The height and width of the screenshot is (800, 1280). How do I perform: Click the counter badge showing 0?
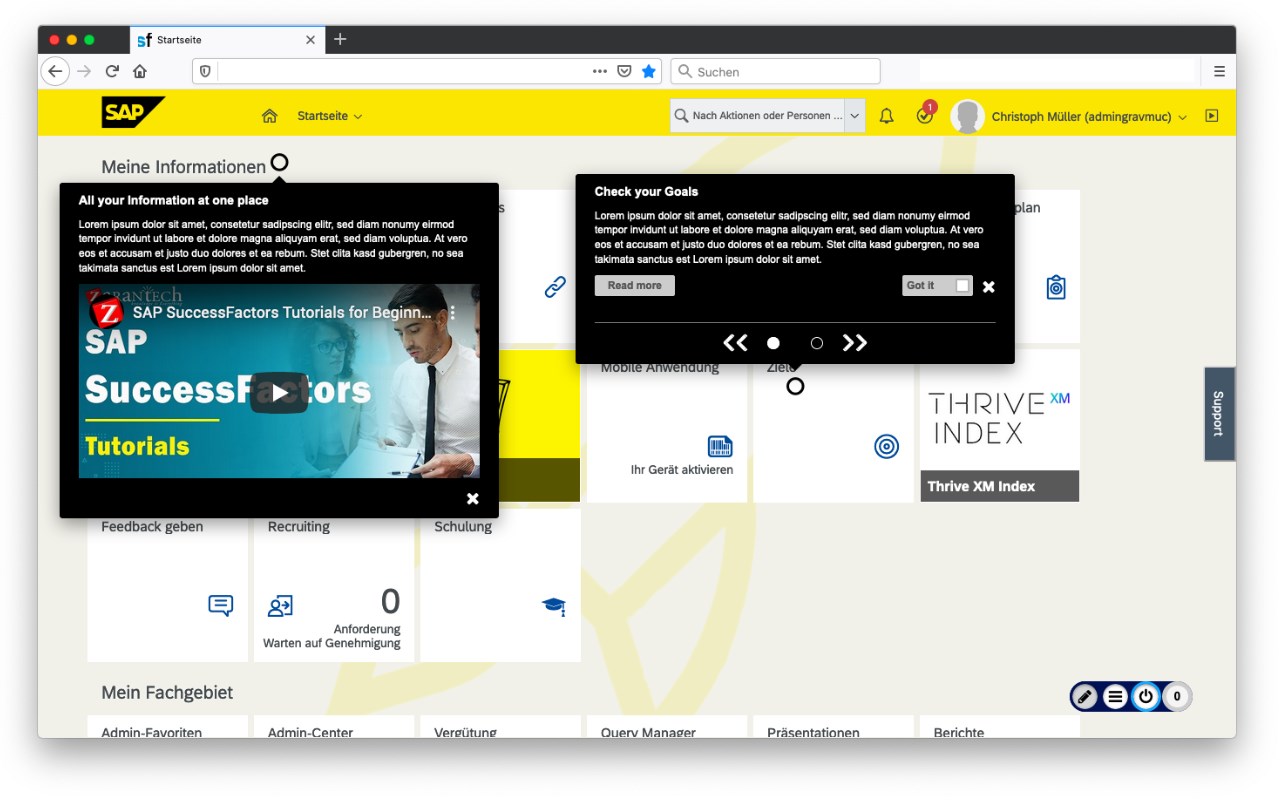coord(1177,696)
